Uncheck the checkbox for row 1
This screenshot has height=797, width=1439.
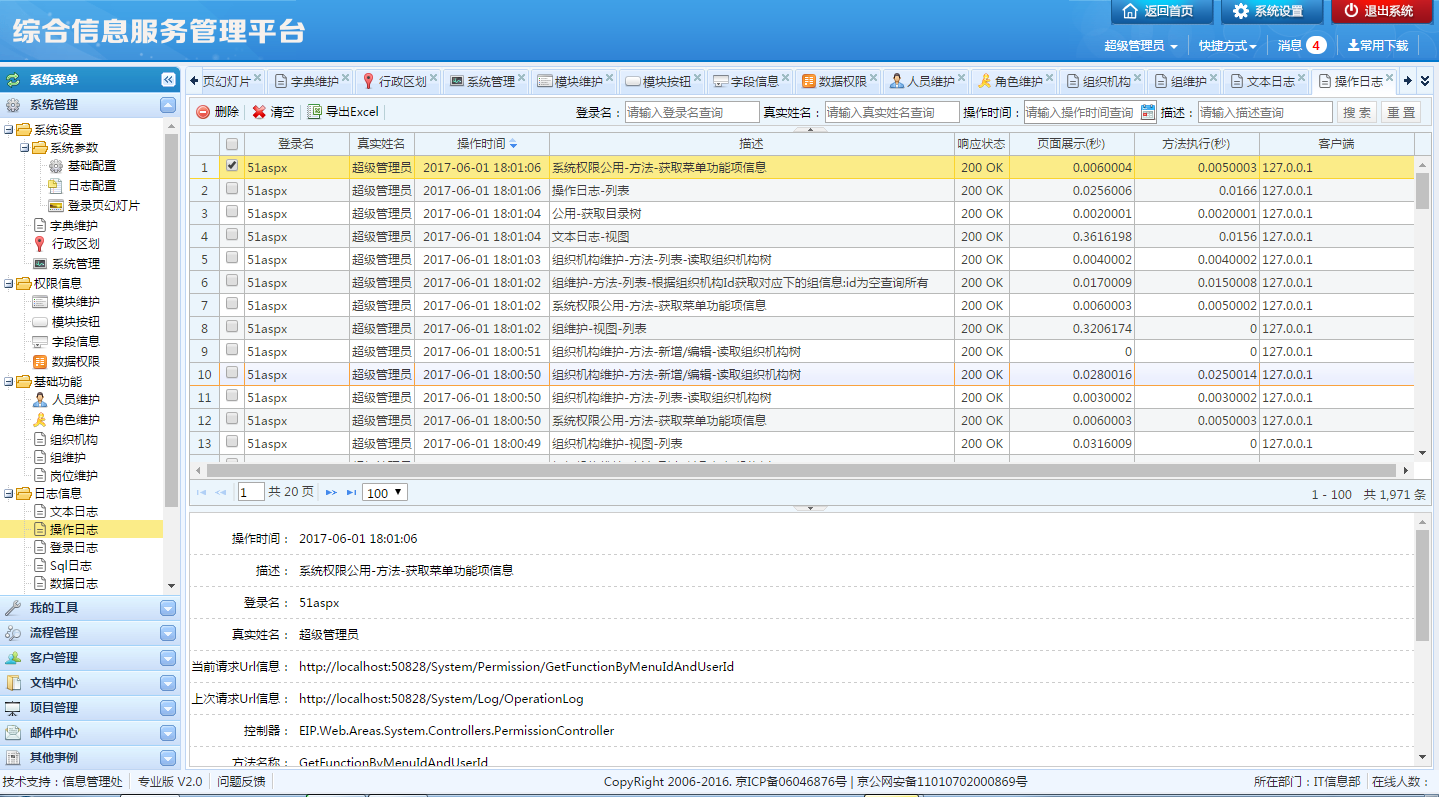point(232,167)
